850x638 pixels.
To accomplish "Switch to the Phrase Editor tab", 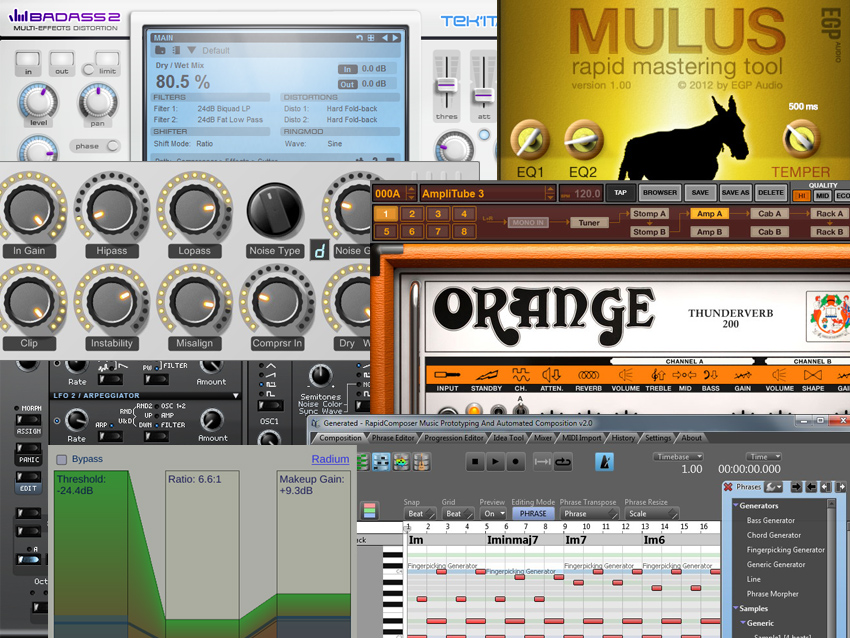I will [393, 438].
